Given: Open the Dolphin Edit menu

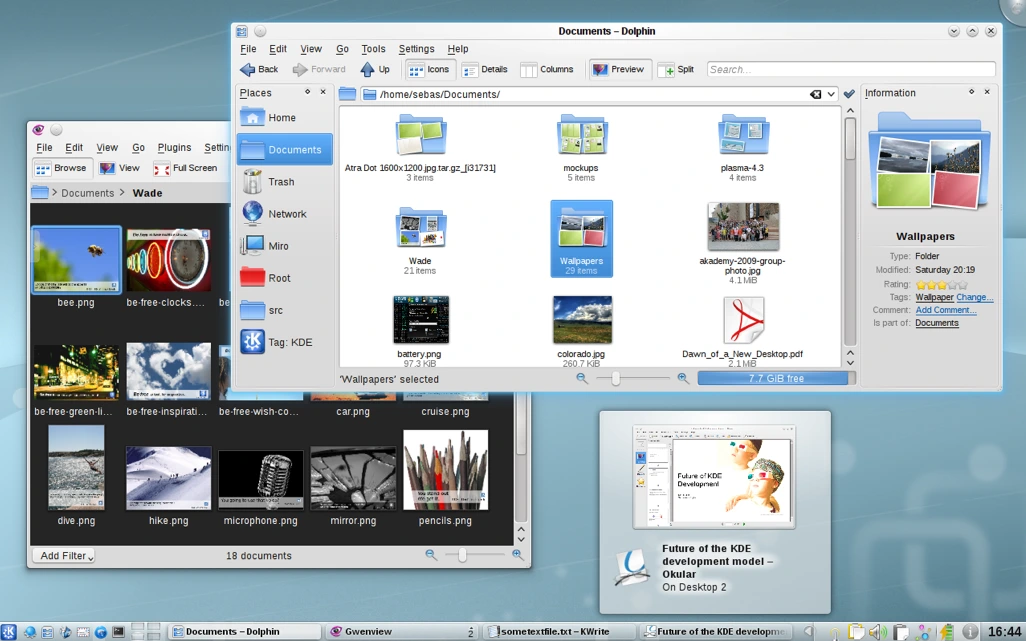Looking at the screenshot, I should pyautogui.click(x=277, y=49).
